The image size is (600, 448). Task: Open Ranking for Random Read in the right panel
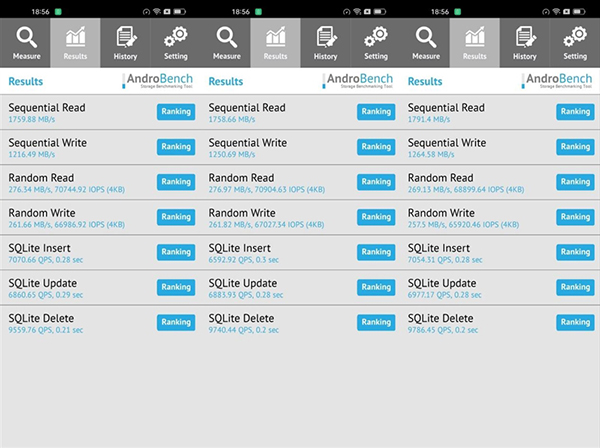coord(575,182)
